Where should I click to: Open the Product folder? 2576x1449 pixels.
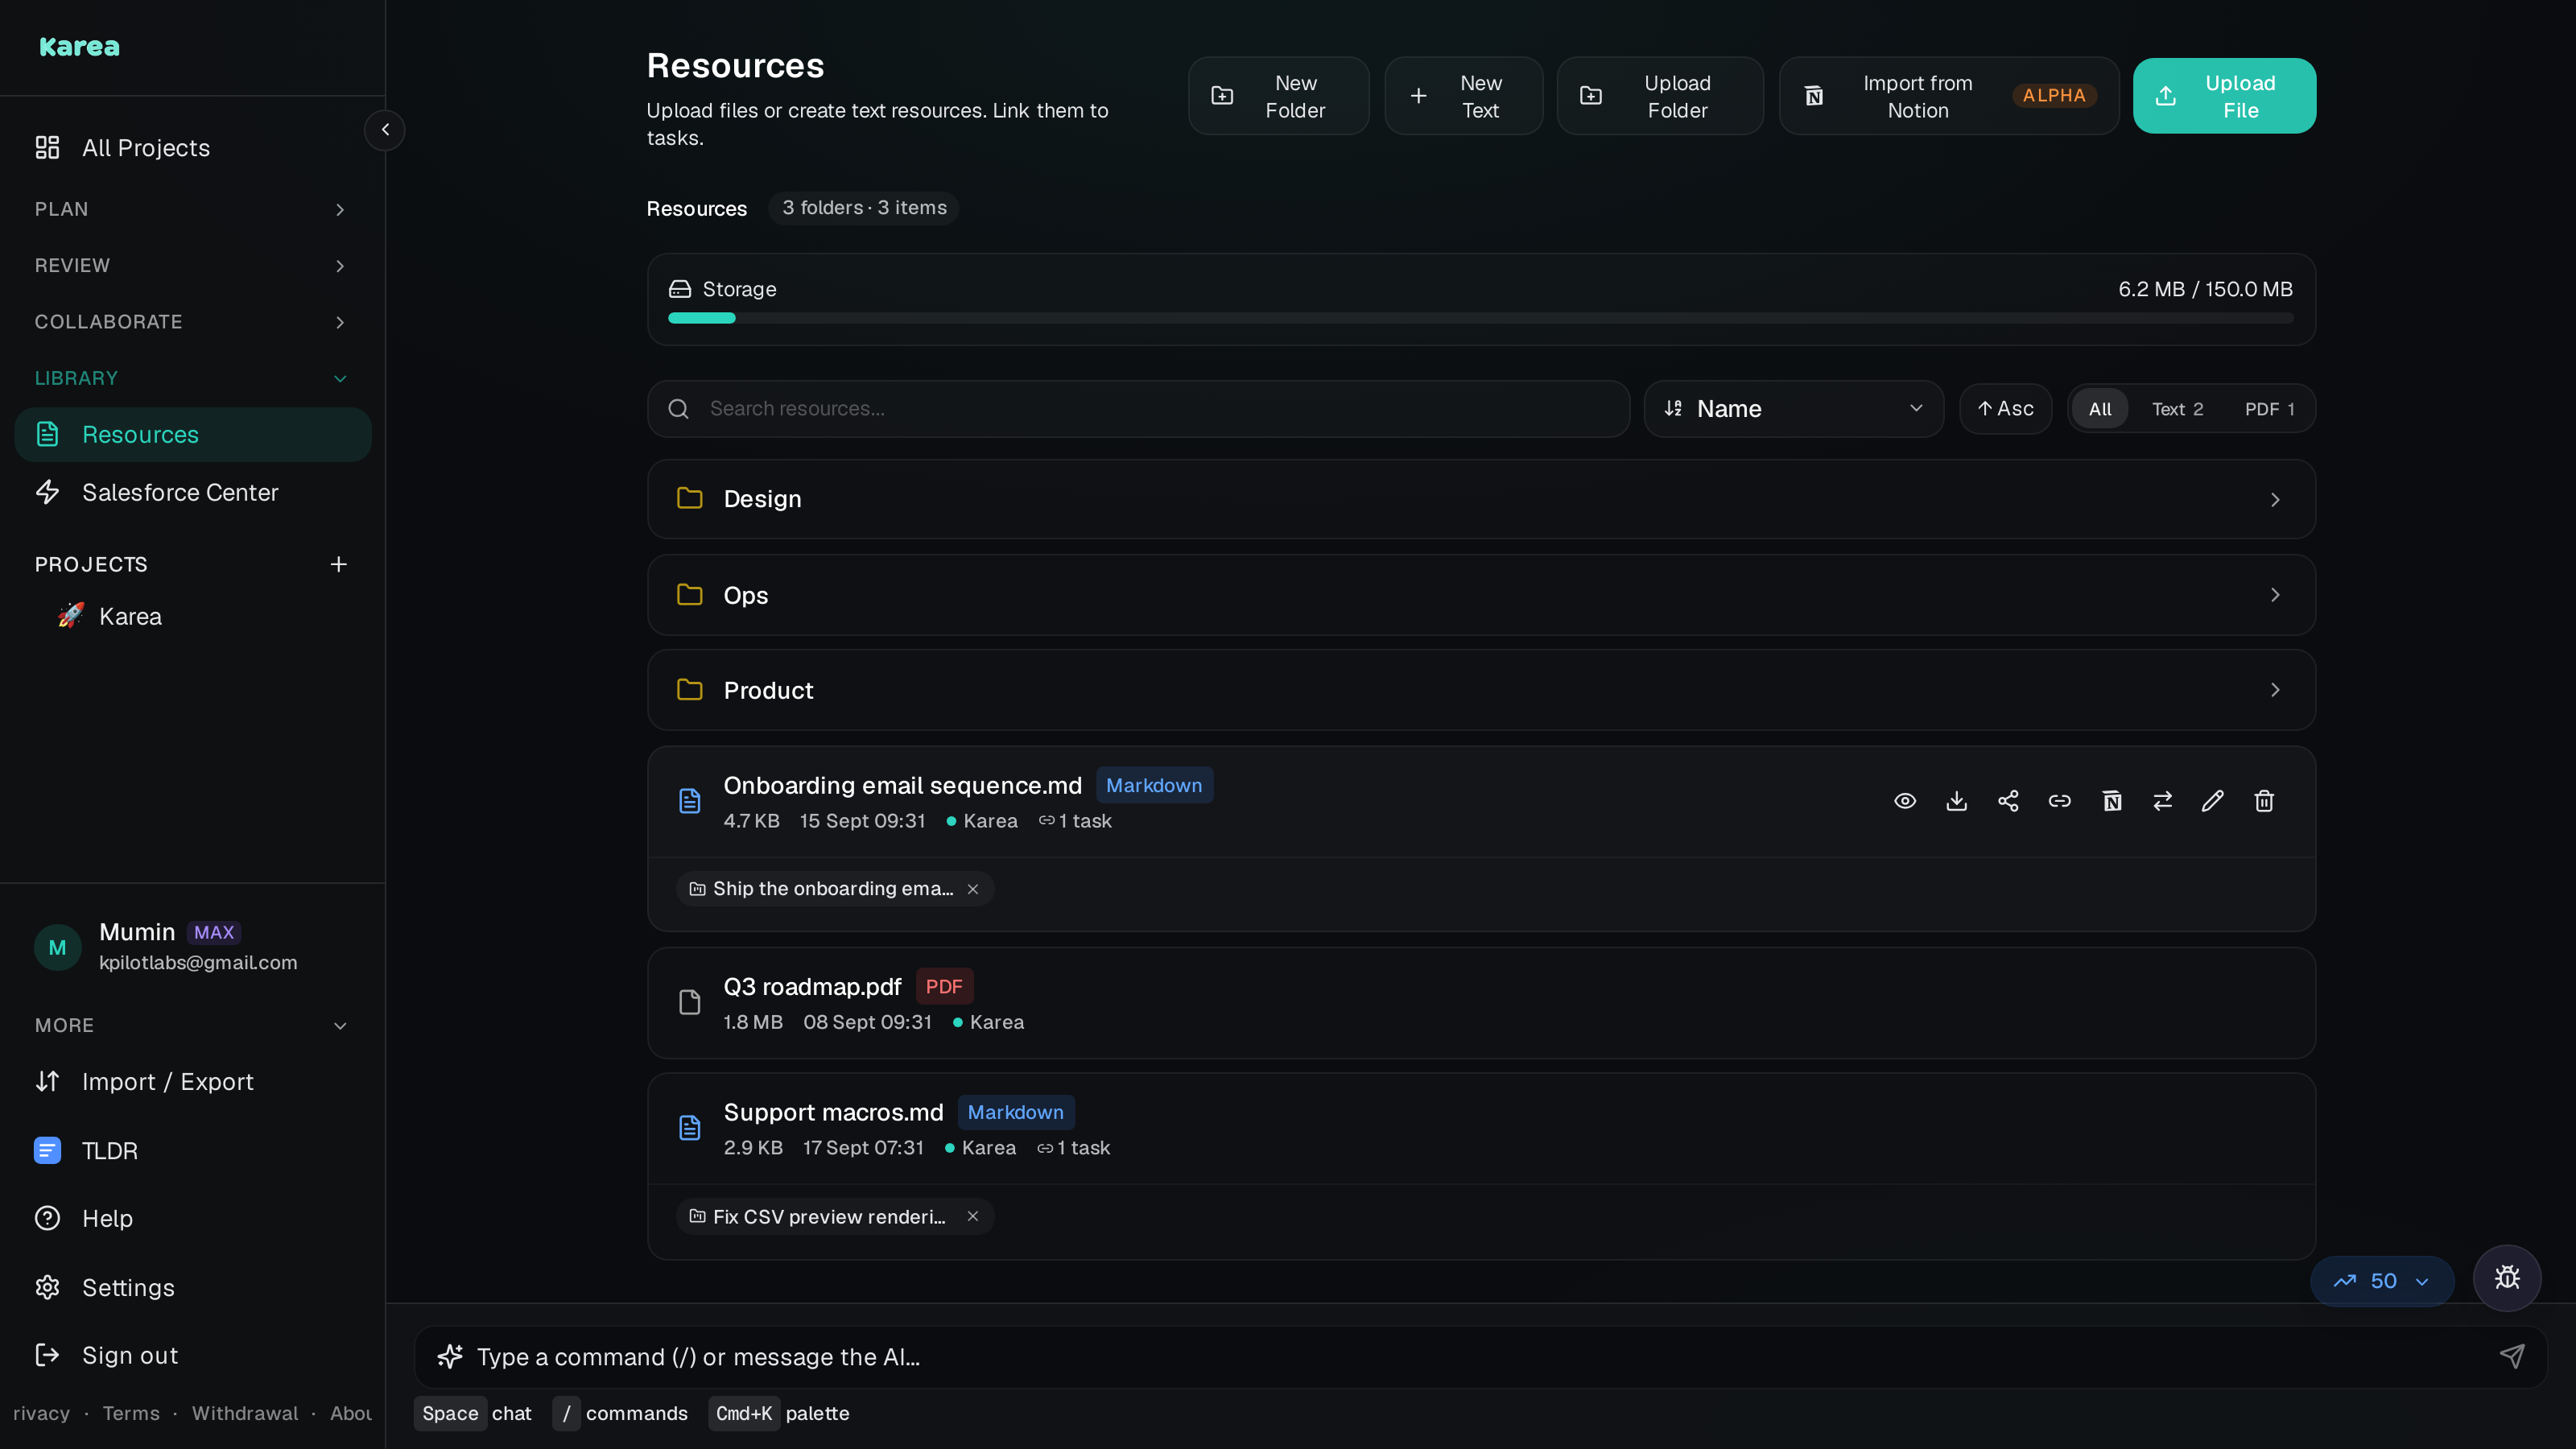coord(1481,690)
